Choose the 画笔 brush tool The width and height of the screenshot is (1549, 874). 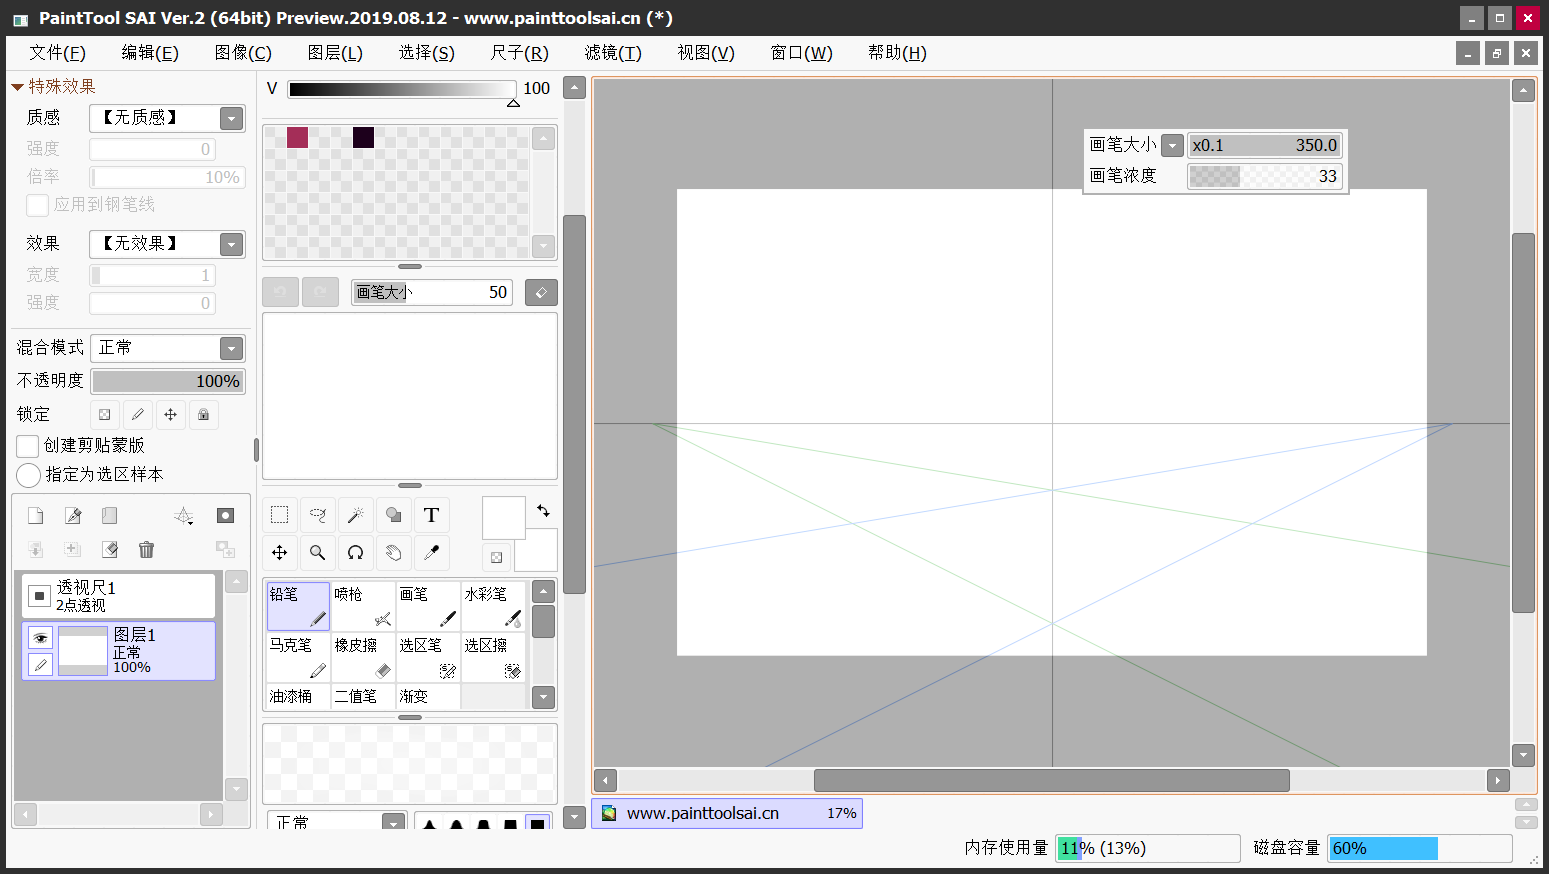point(428,606)
